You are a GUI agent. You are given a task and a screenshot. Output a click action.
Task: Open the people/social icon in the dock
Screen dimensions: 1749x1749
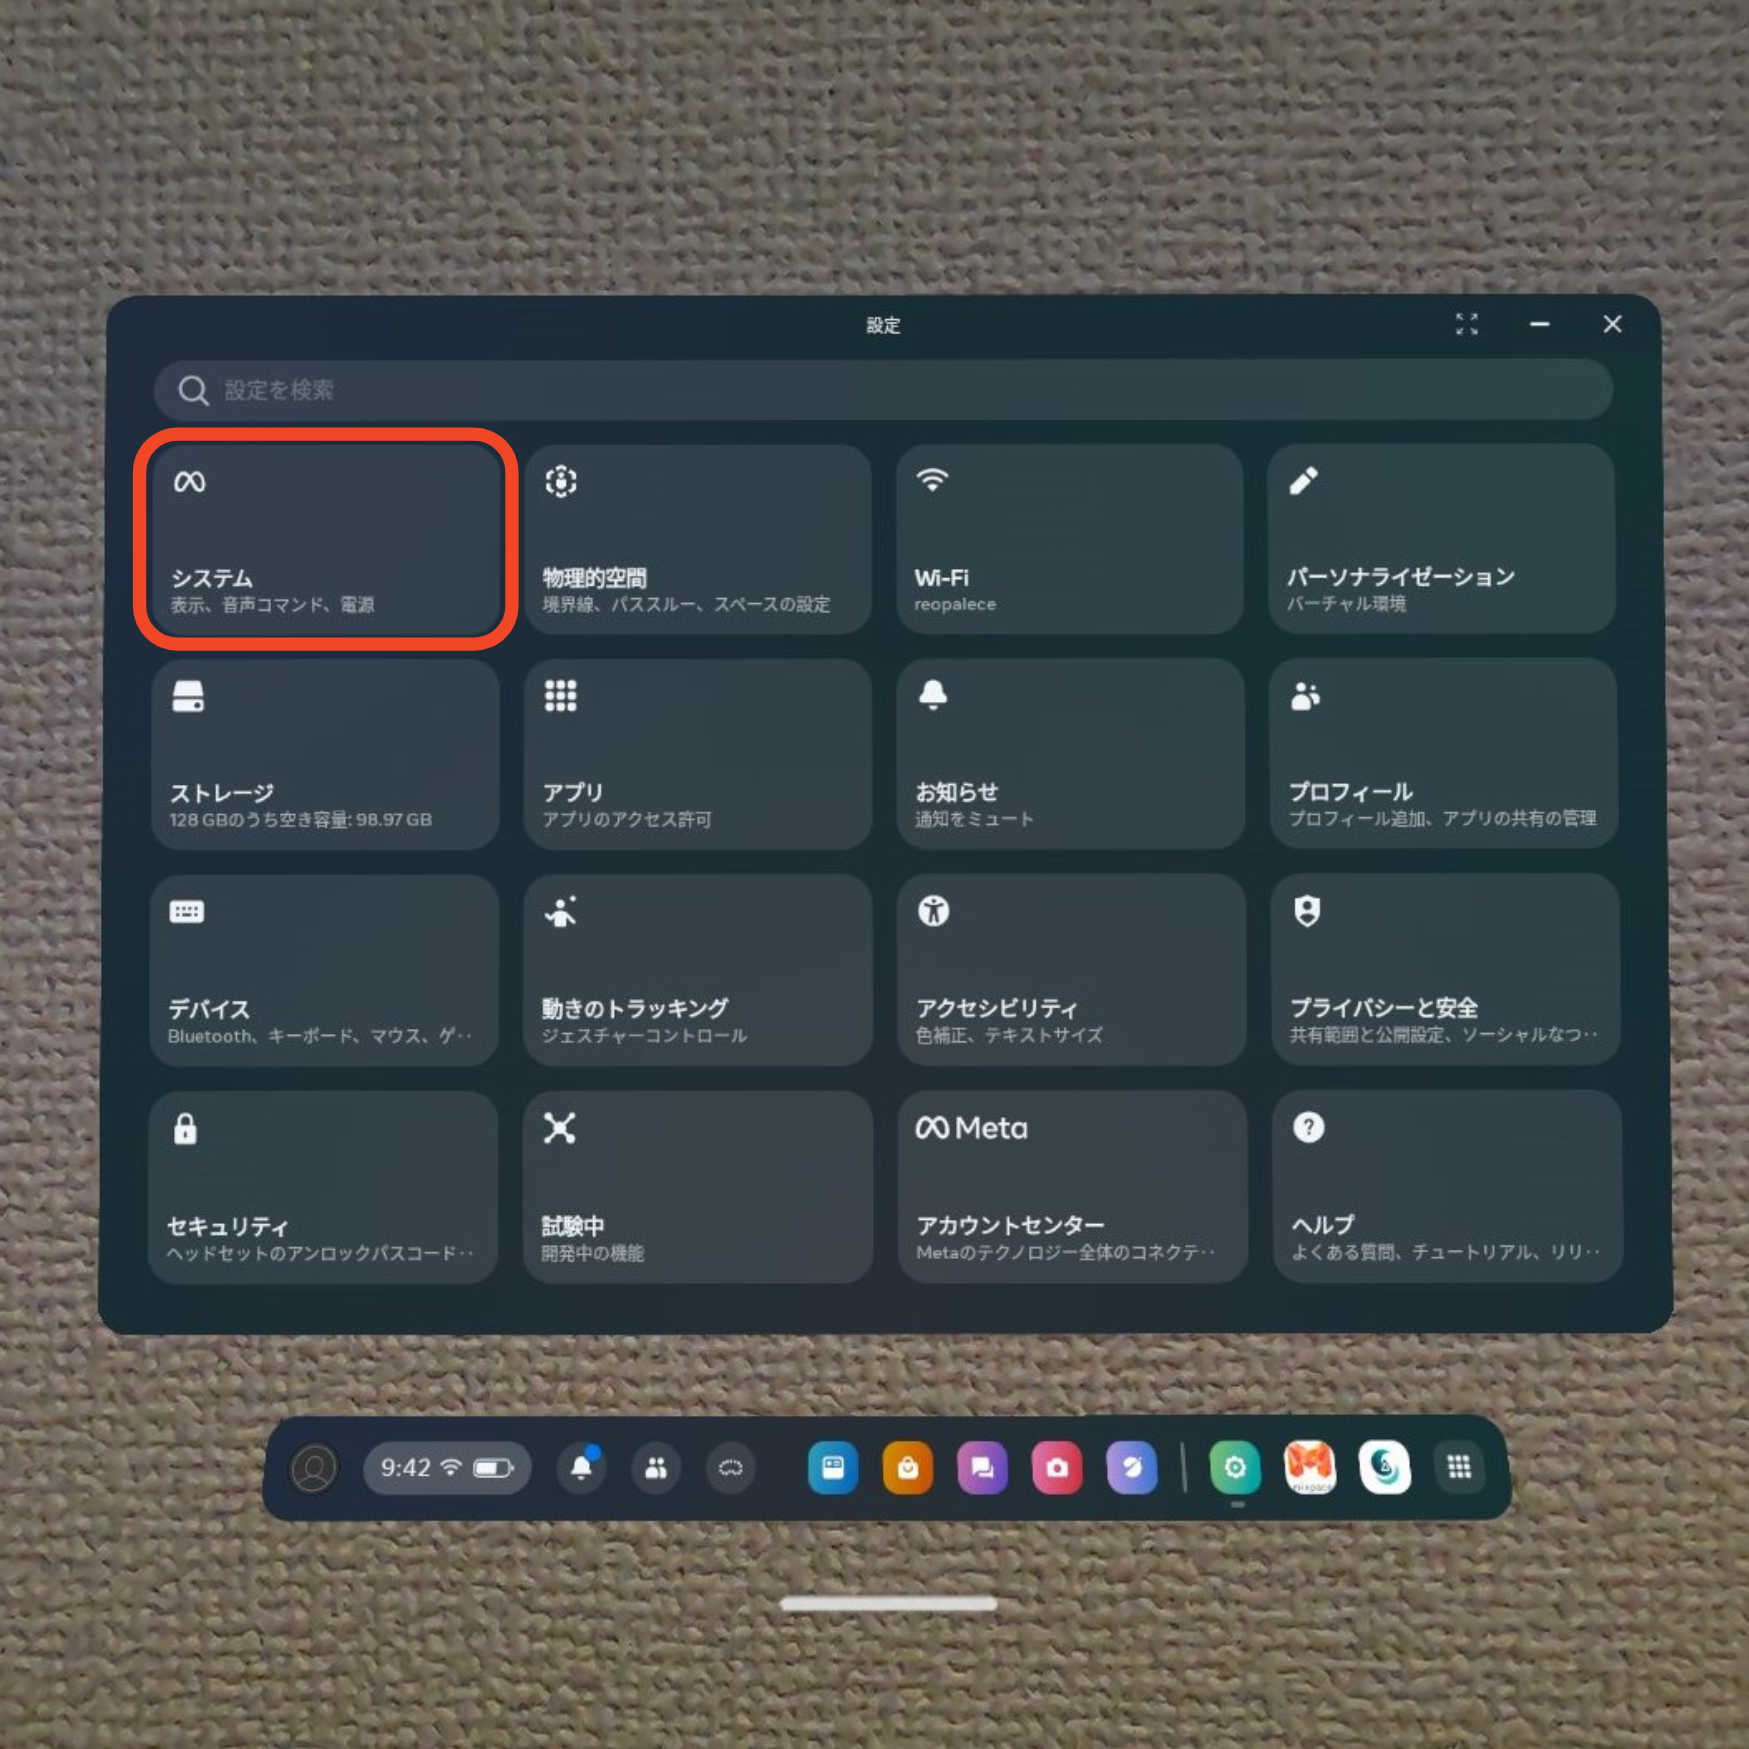coord(656,1467)
